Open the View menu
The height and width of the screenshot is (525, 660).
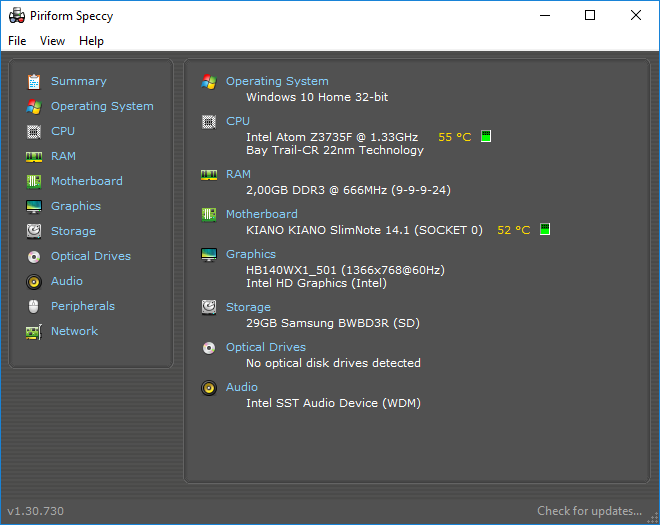point(52,41)
